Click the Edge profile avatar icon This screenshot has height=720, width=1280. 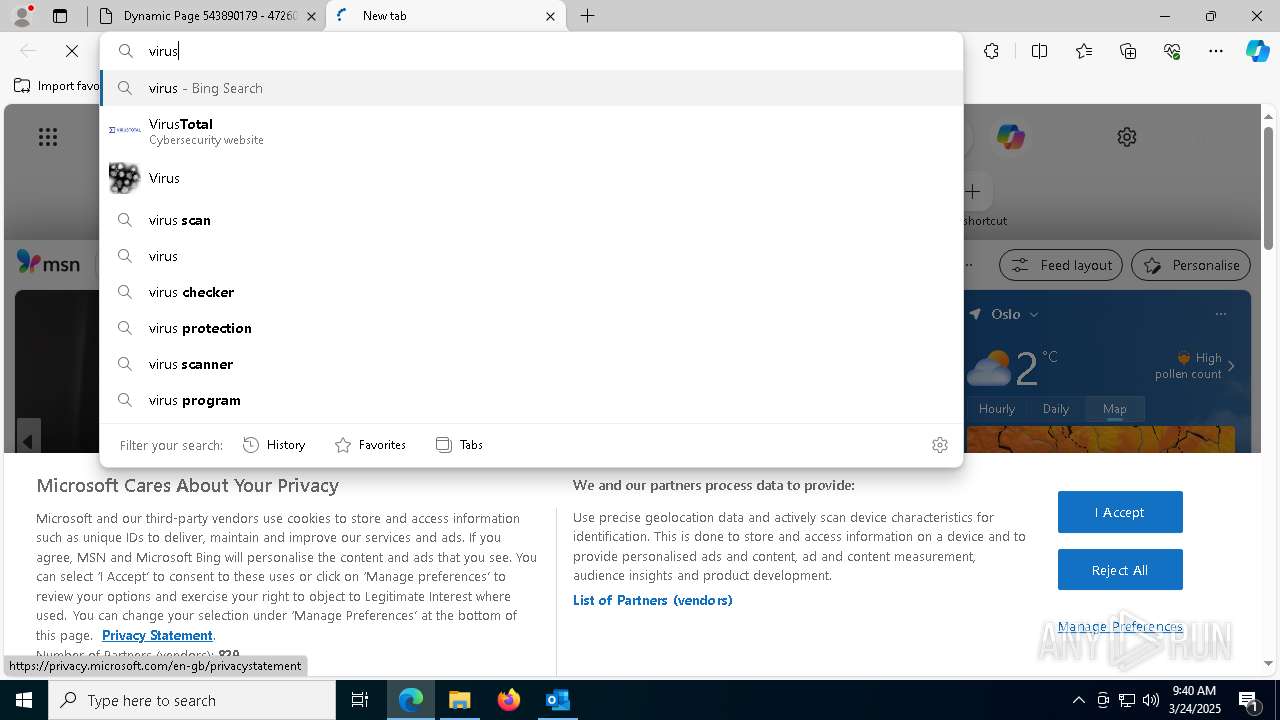[22, 15]
